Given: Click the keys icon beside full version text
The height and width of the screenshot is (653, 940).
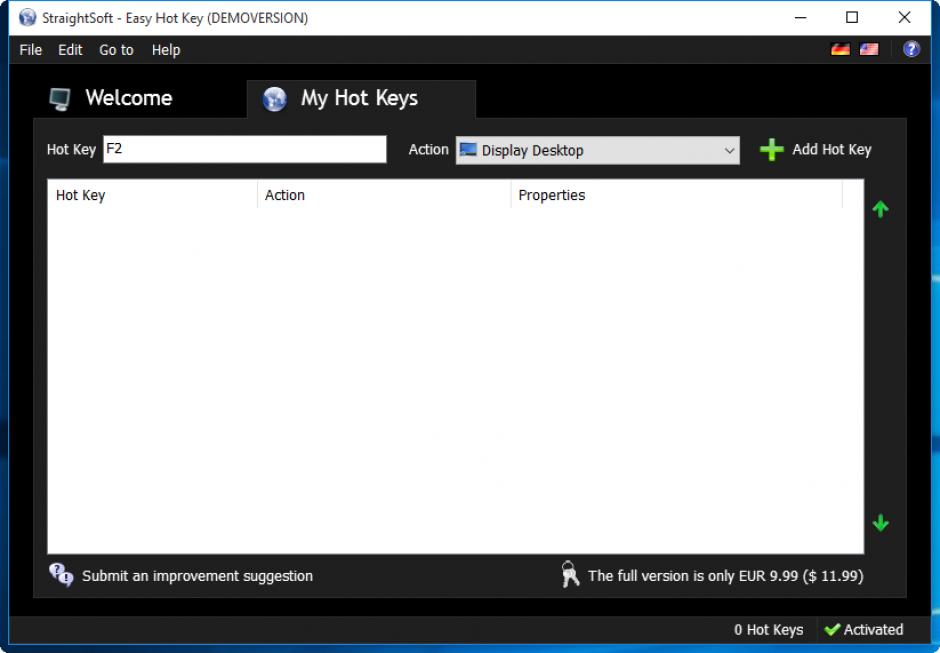Looking at the screenshot, I should [x=570, y=574].
